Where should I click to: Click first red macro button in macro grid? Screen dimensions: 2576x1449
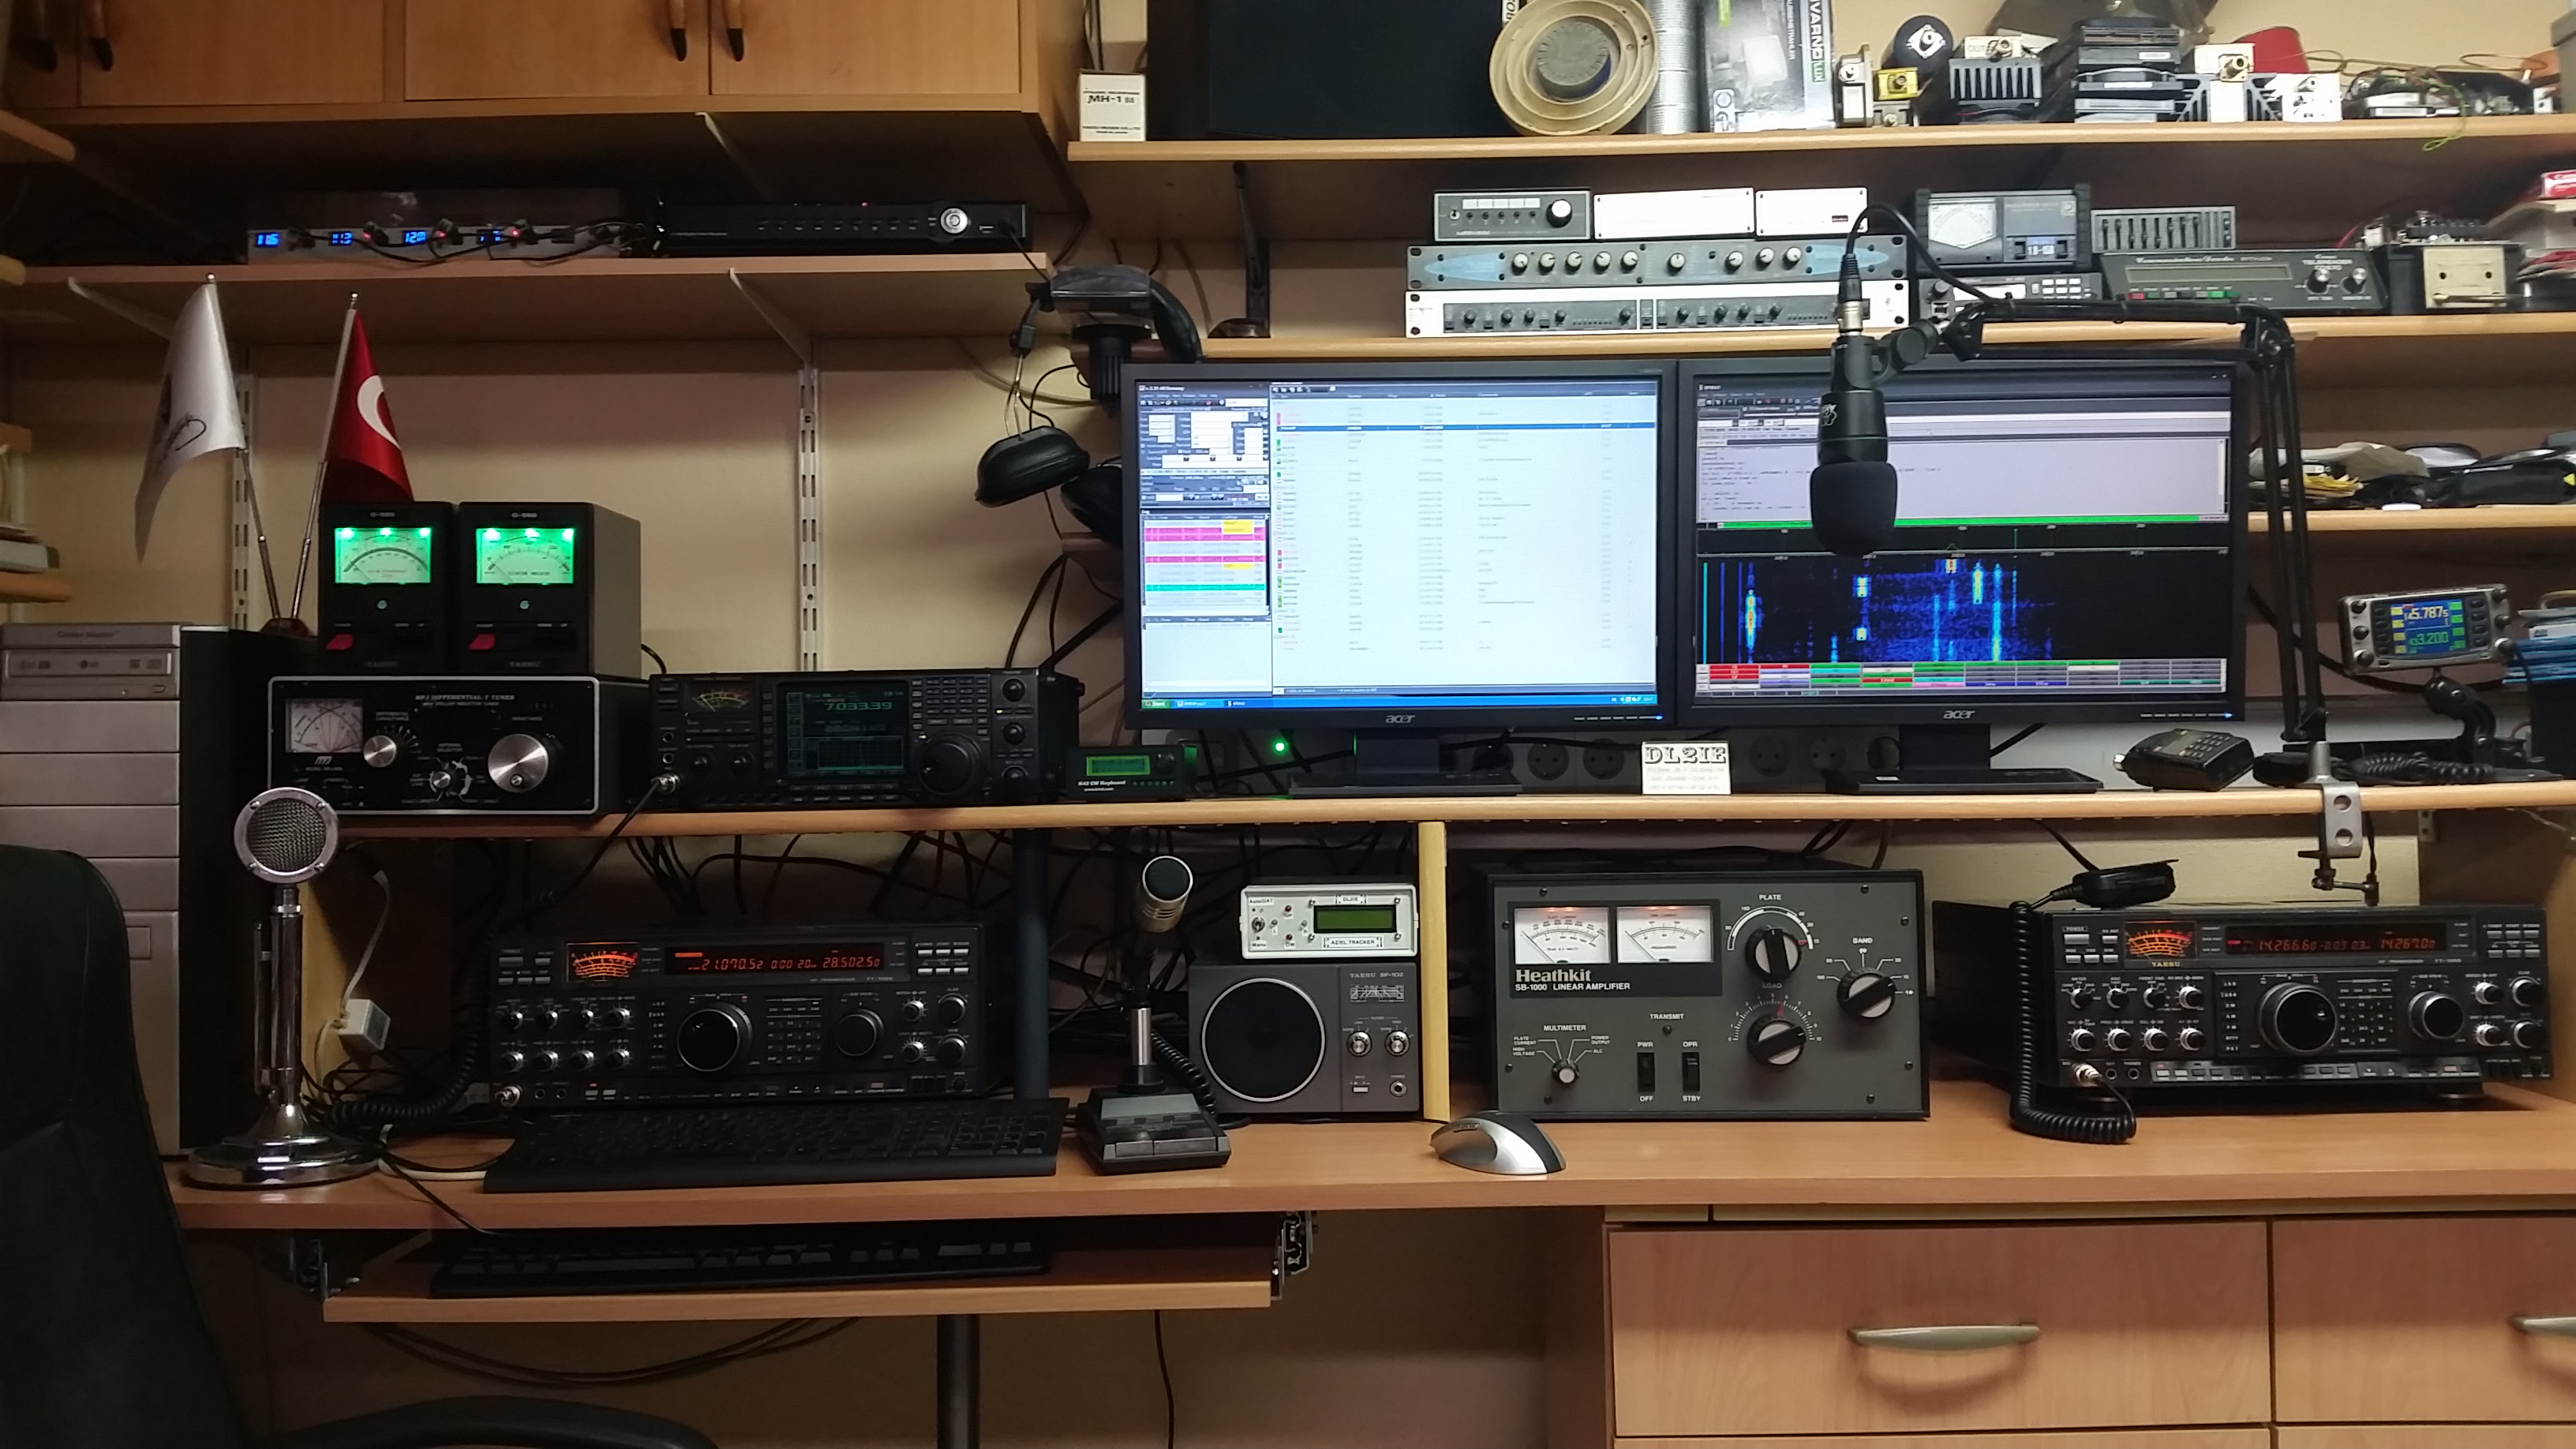1734,666
